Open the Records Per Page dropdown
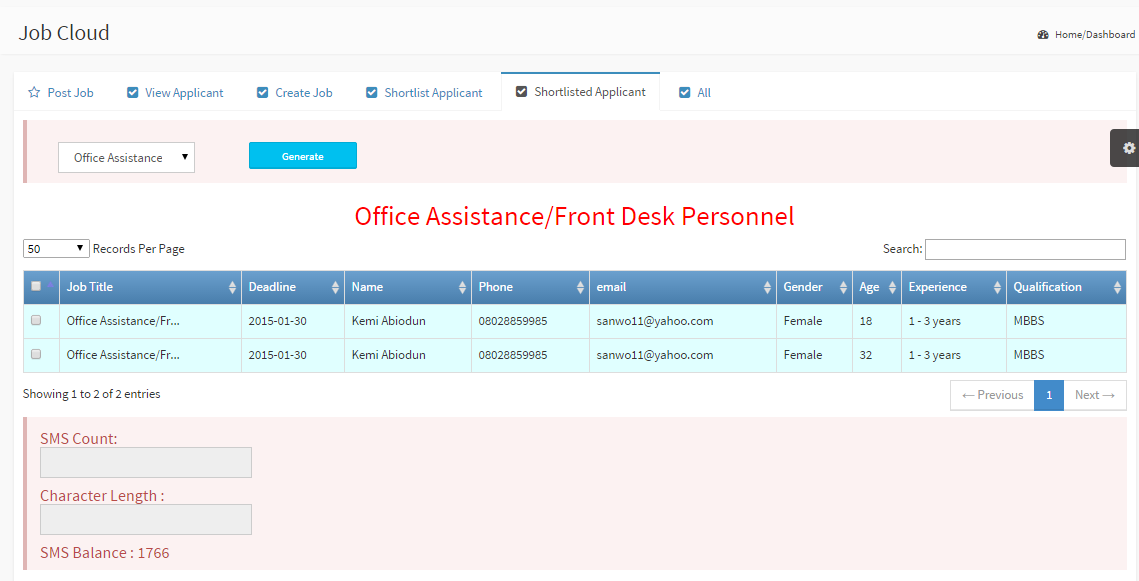 tap(56, 249)
